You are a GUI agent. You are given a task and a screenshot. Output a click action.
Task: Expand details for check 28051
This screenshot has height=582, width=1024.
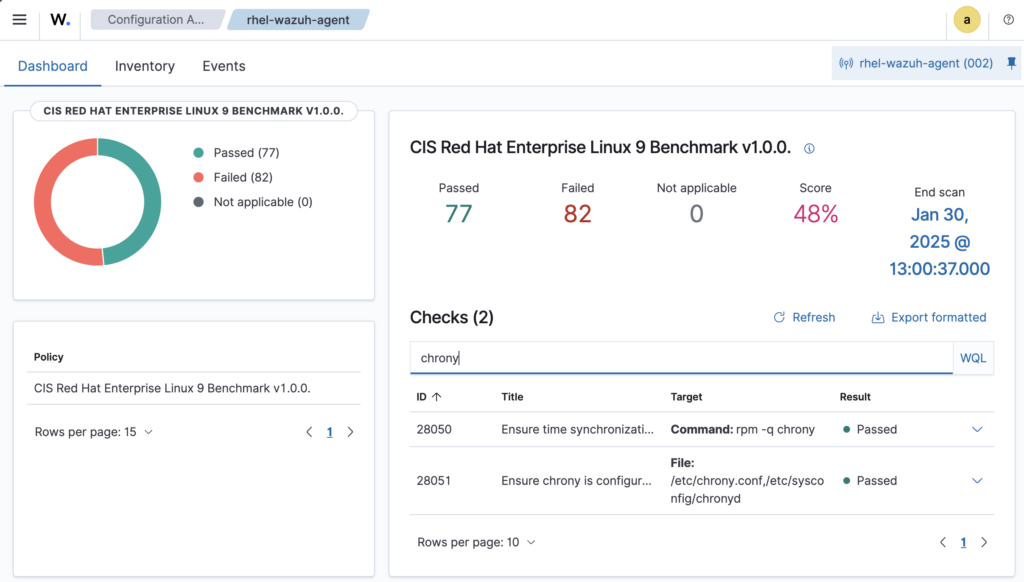click(x=977, y=481)
